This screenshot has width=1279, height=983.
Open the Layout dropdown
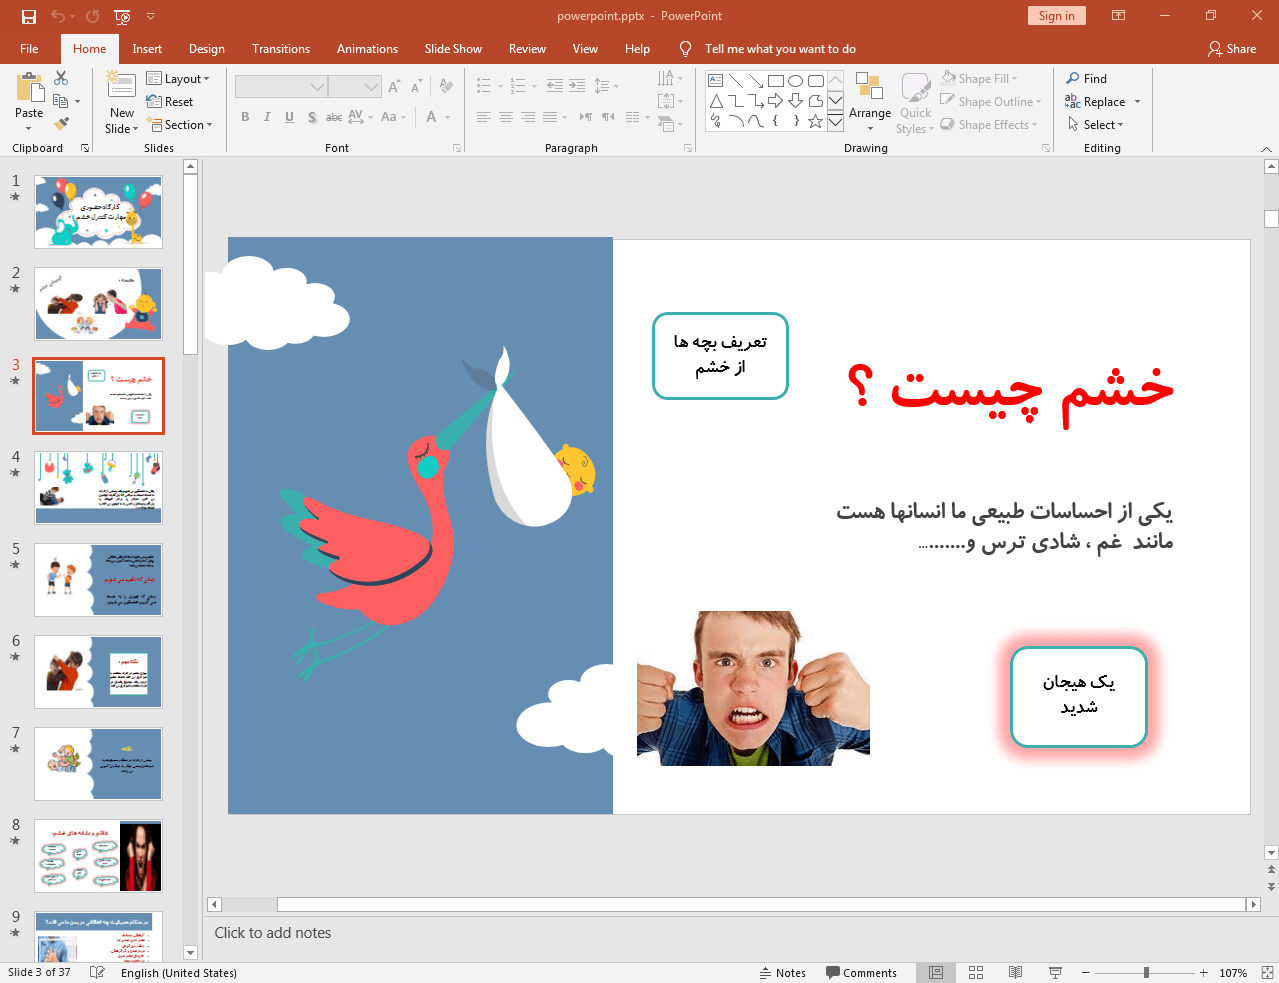(x=180, y=78)
